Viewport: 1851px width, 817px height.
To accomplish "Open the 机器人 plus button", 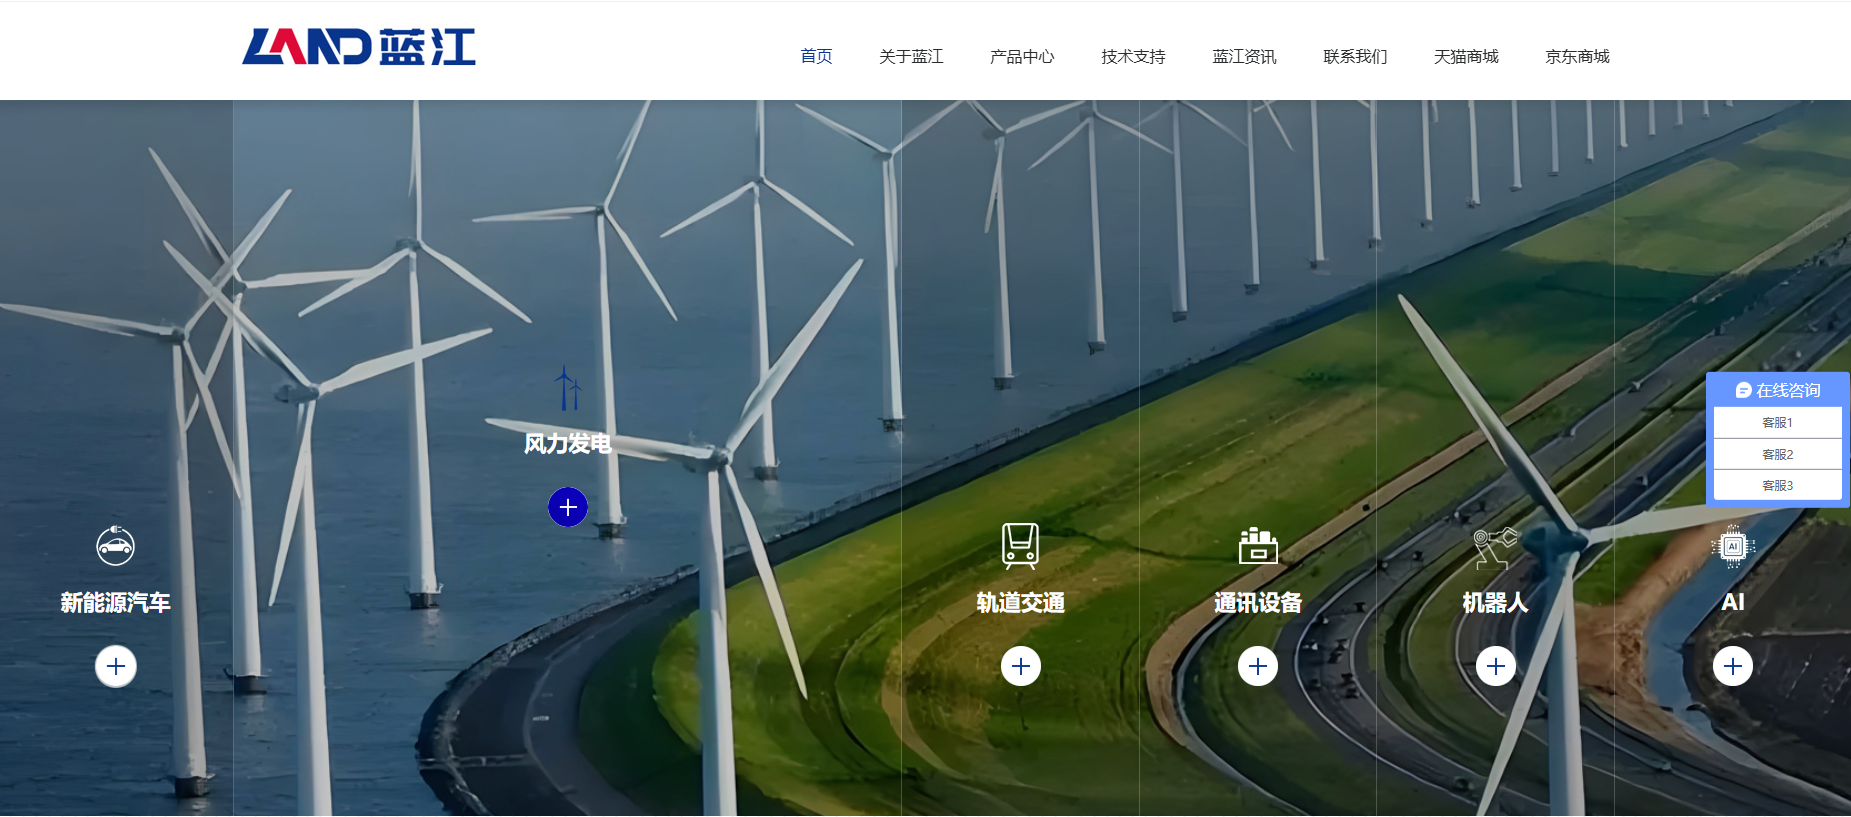I will tap(1496, 666).
